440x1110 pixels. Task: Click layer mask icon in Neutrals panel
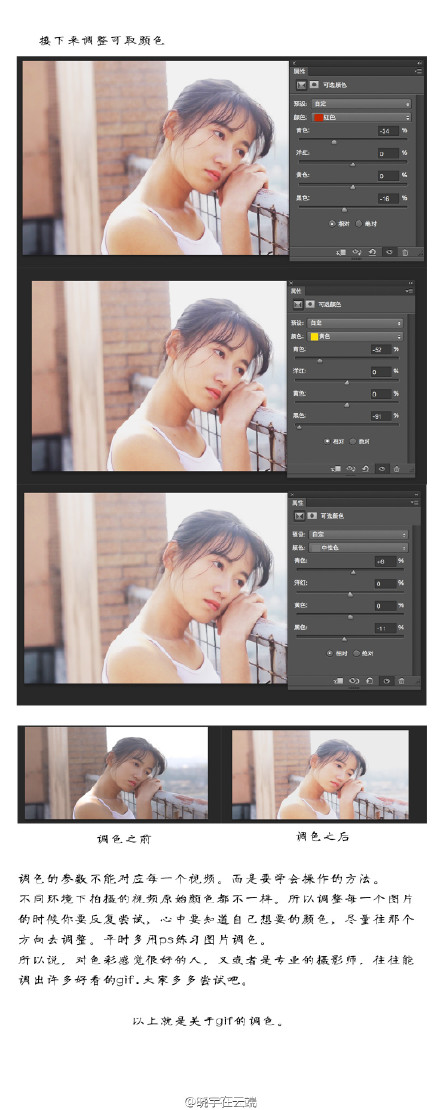click(312, 515)
